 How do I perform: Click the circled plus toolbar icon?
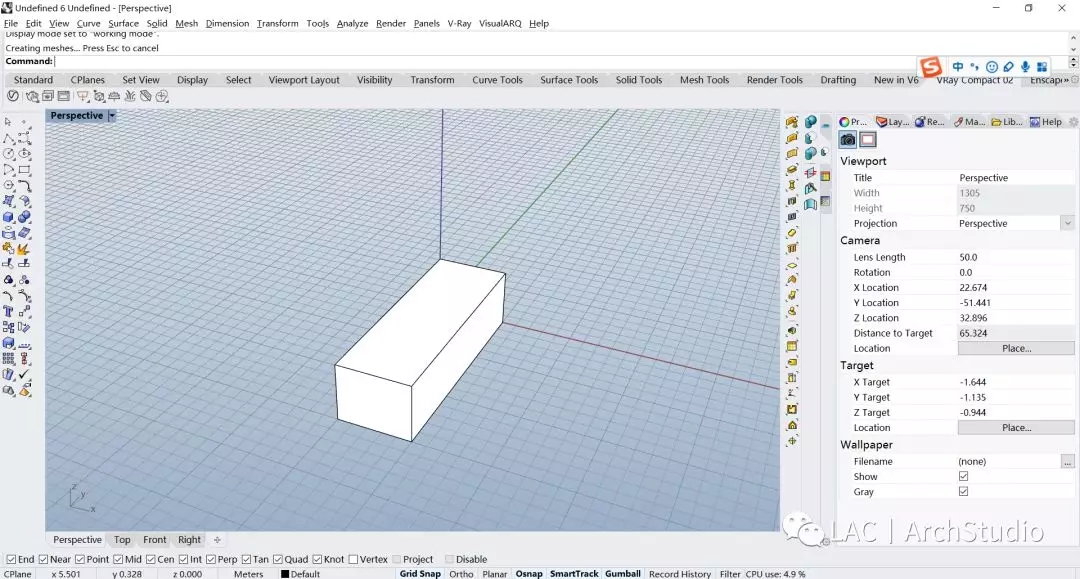[162, 96]
